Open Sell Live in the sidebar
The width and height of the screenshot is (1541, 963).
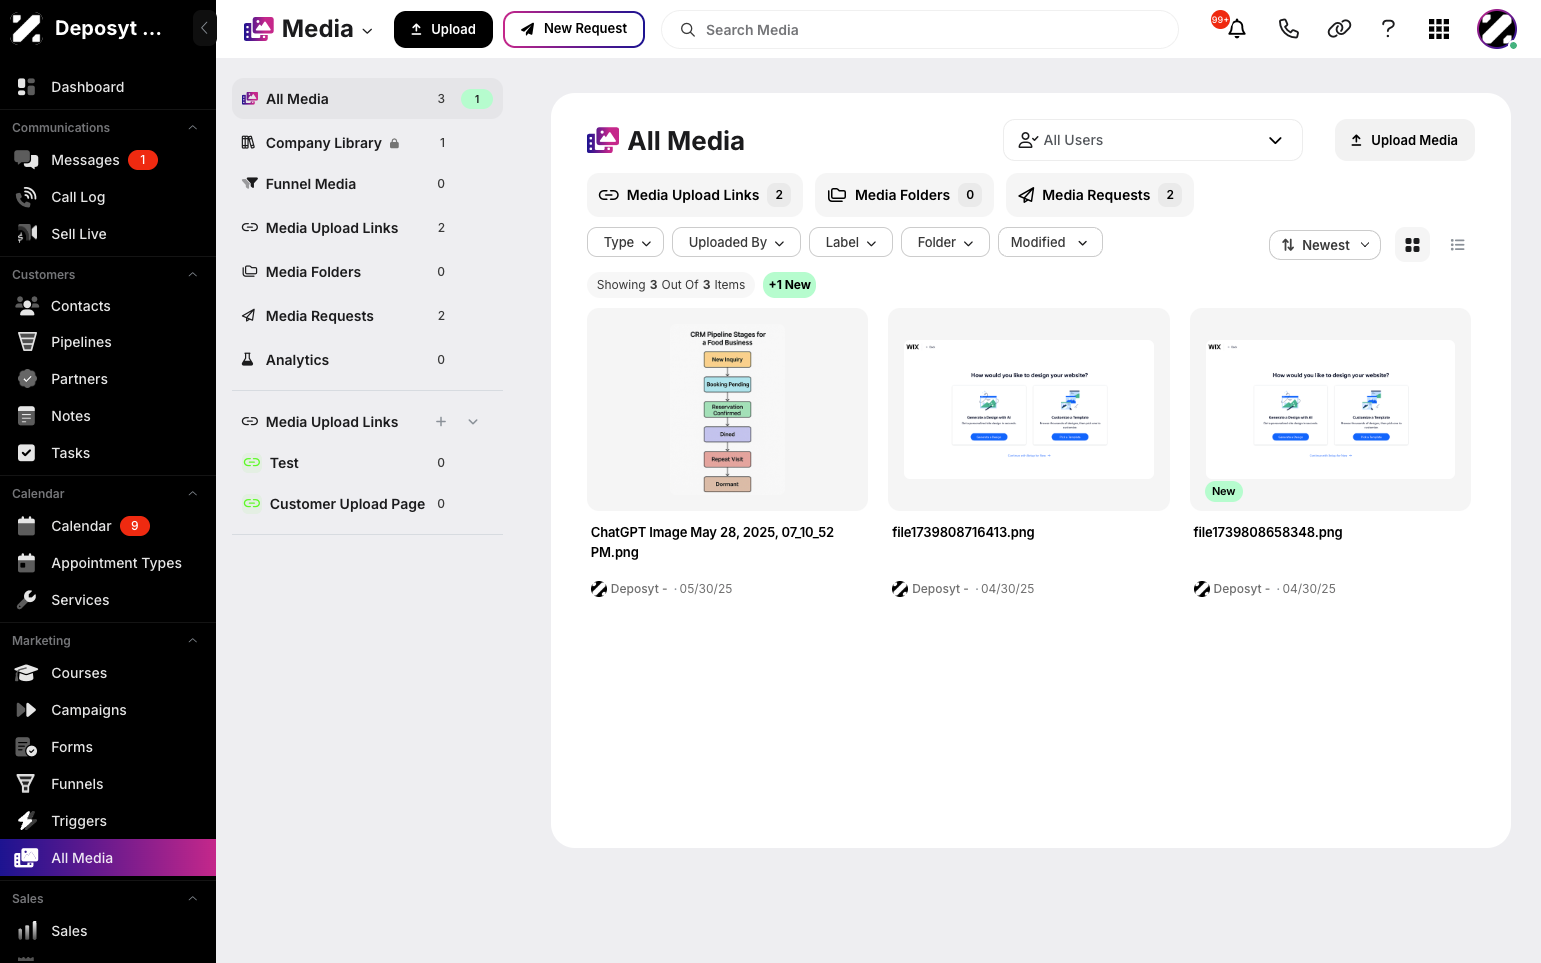[x=108, y=234]
